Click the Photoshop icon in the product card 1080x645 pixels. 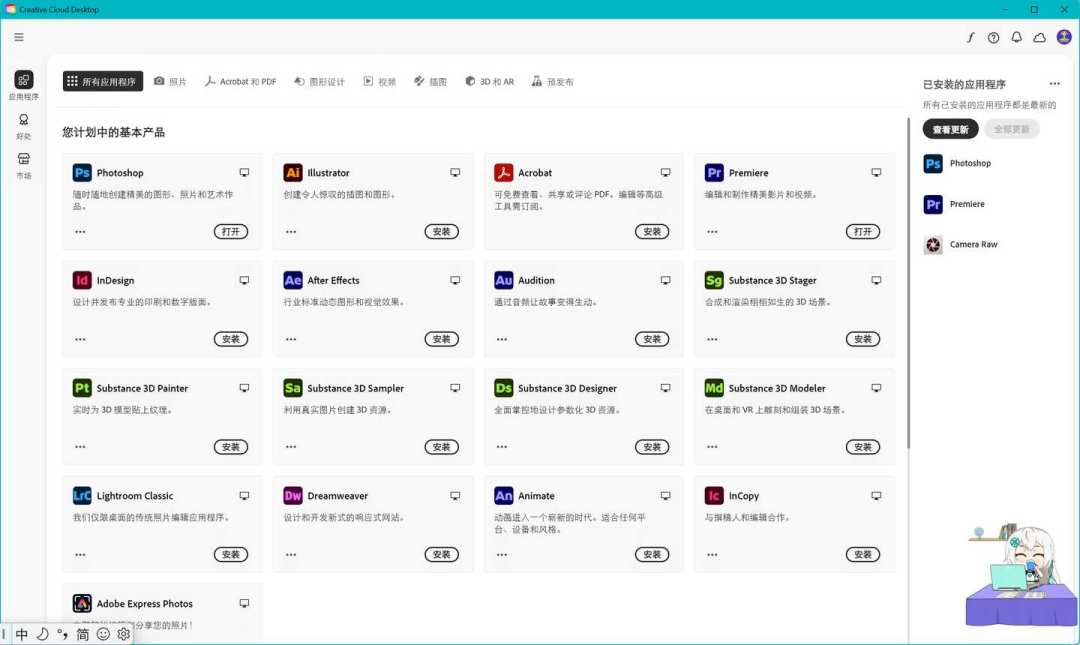pyautogui.click(x=82, y=172)
